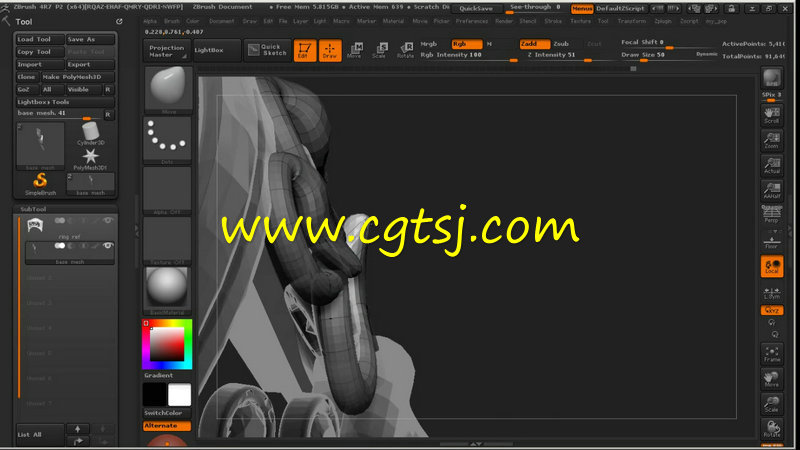Click the Lightbox Tools button

pyautogui.click(x=65, y=102)
